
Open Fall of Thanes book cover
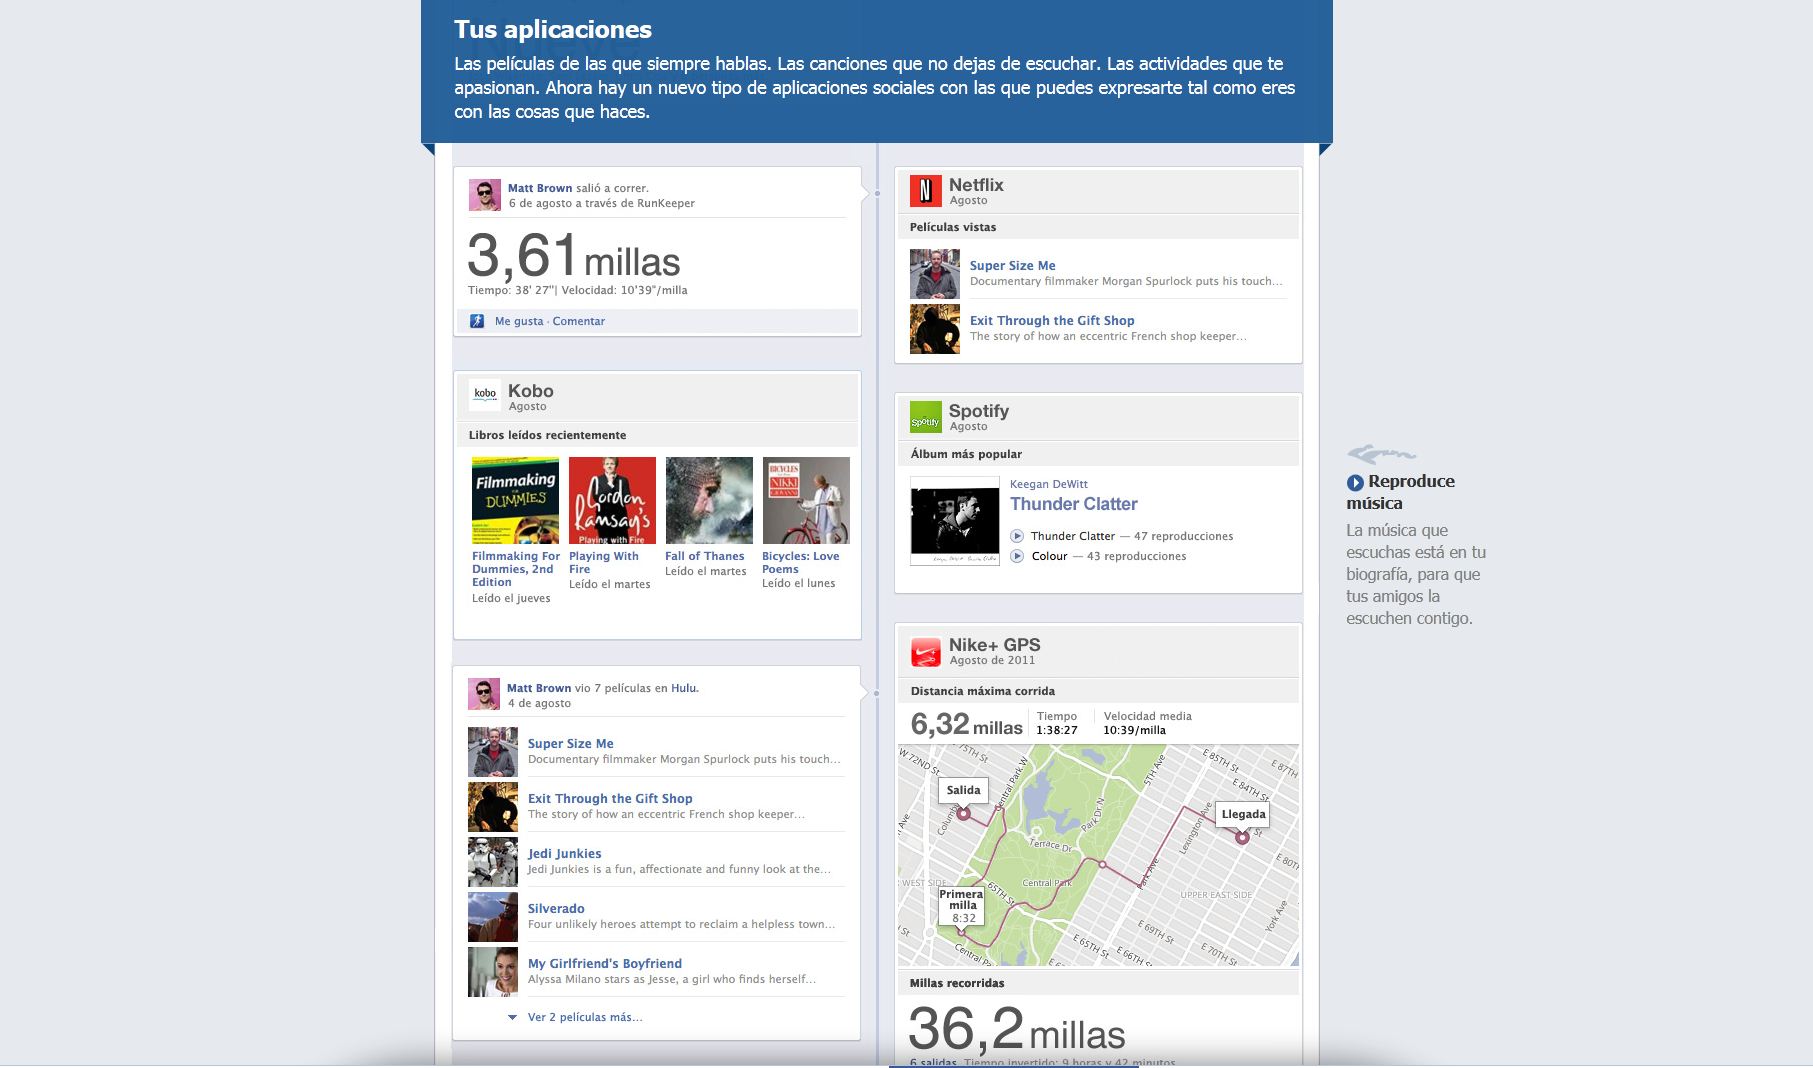709,500
